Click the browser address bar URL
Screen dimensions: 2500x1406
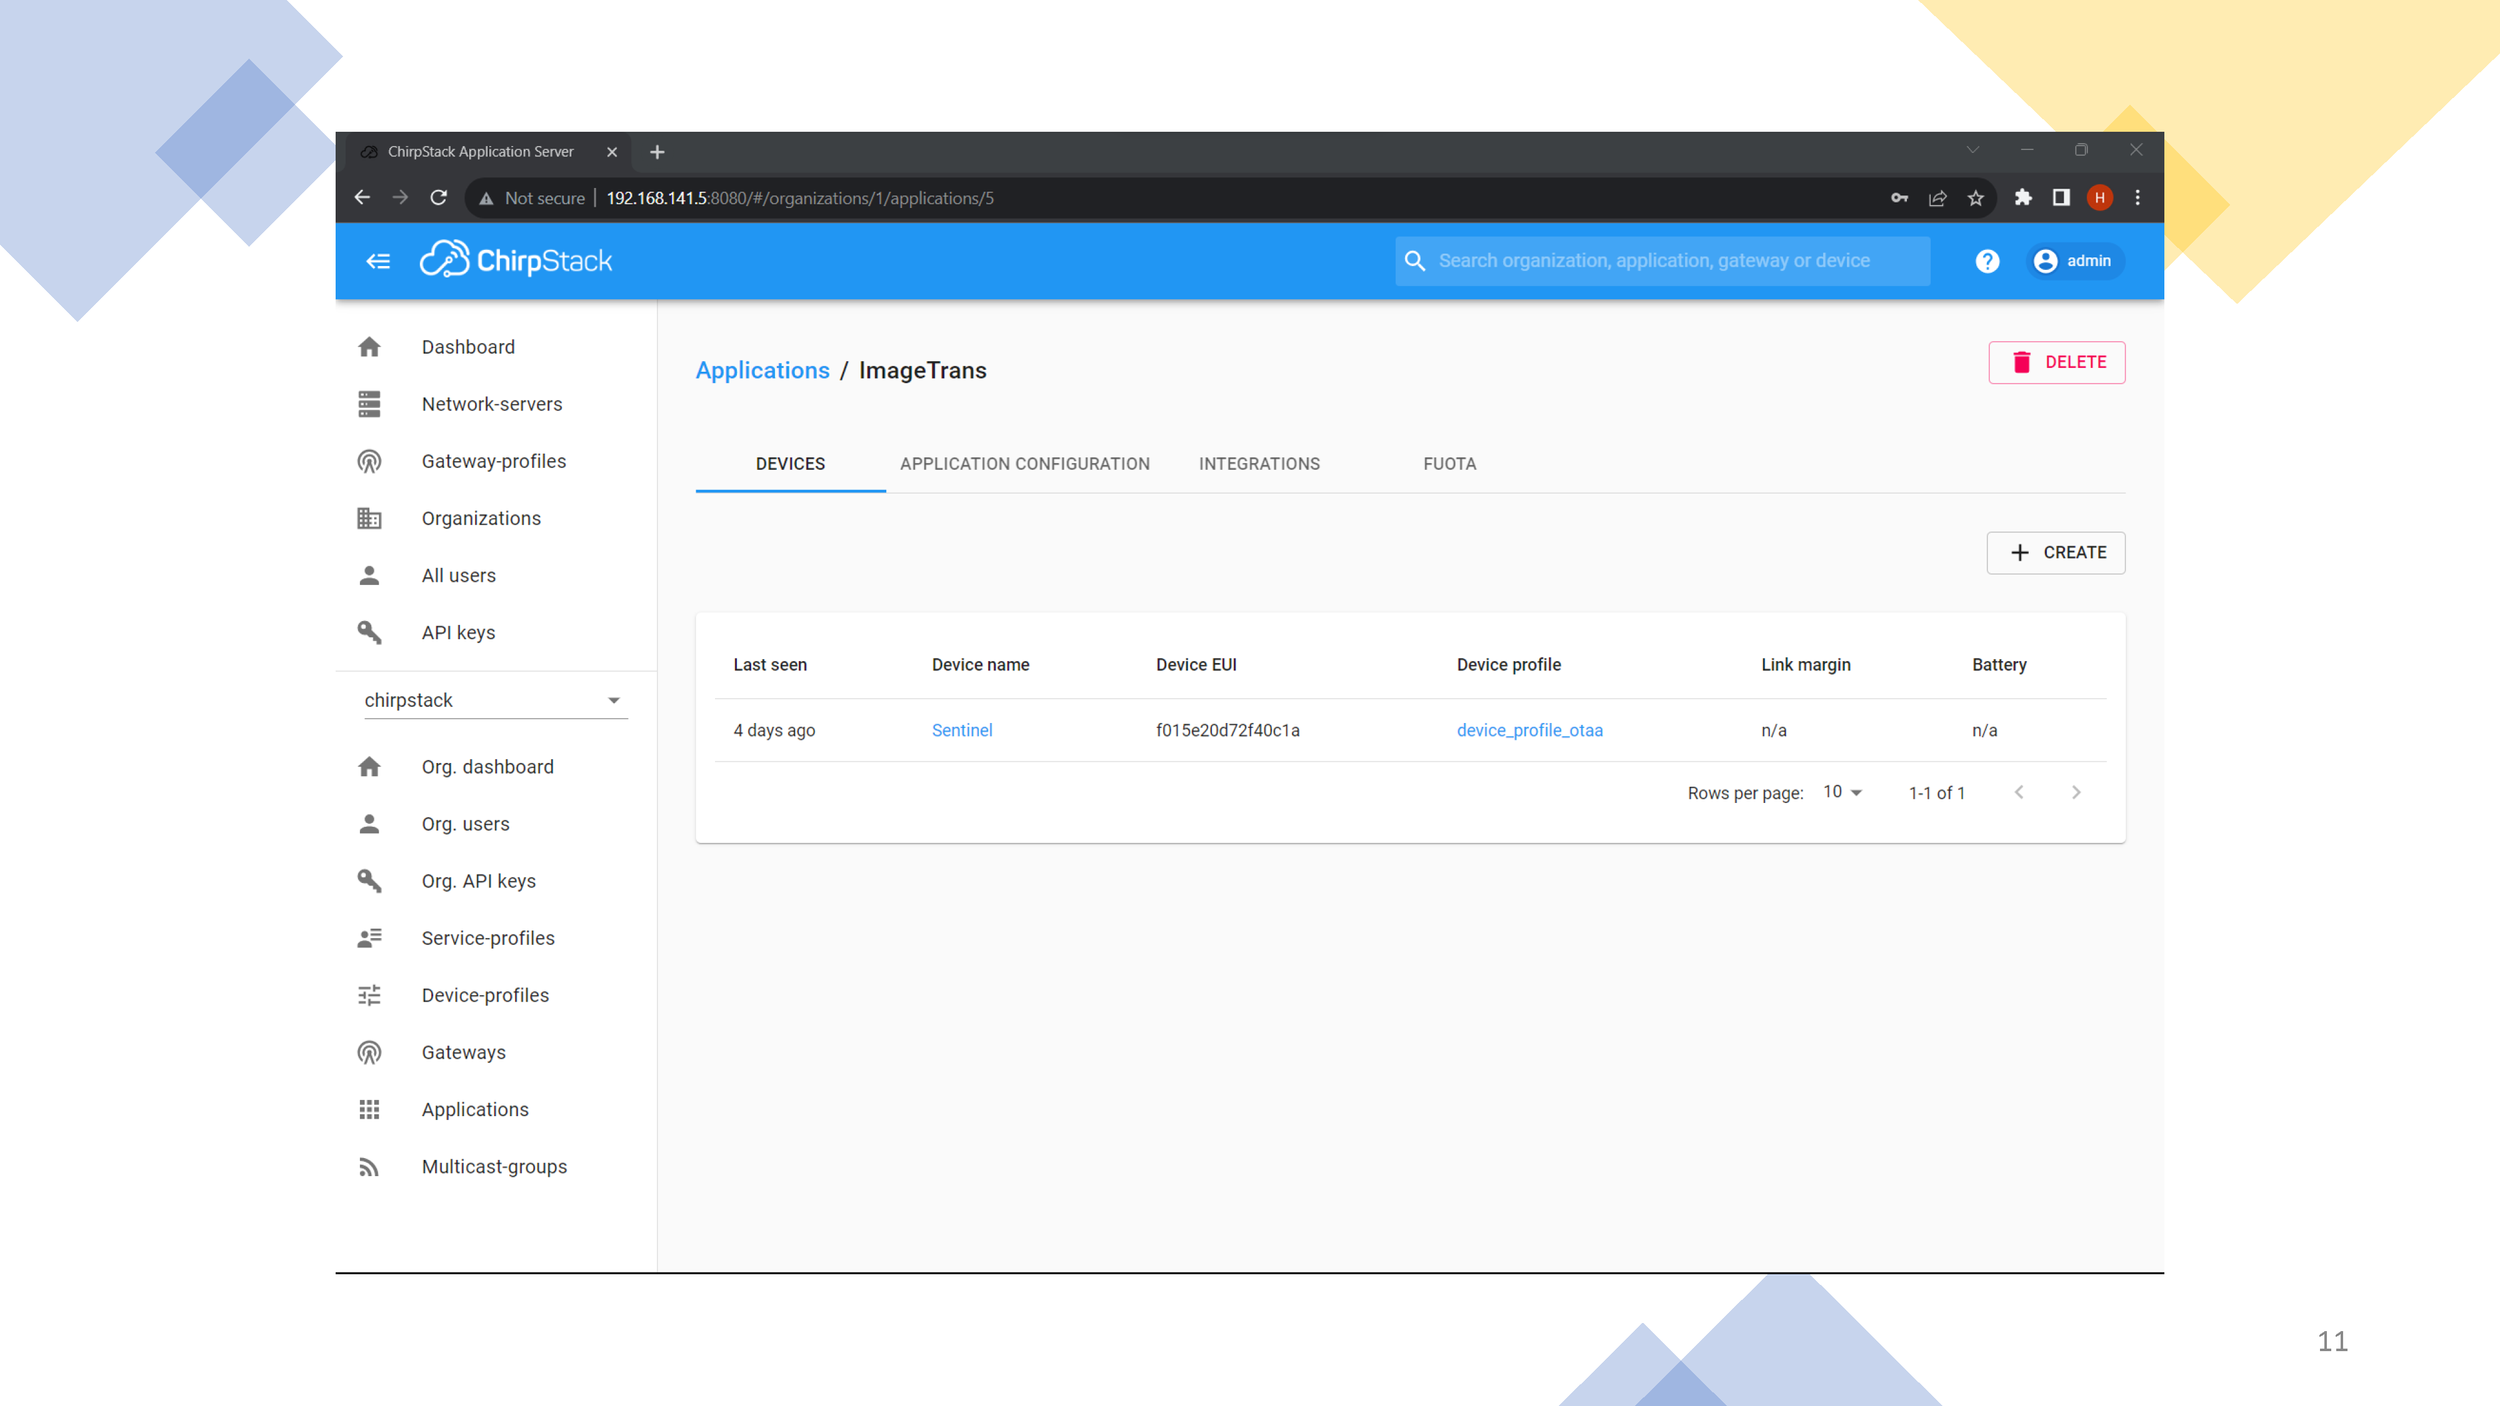coord(800,198)
